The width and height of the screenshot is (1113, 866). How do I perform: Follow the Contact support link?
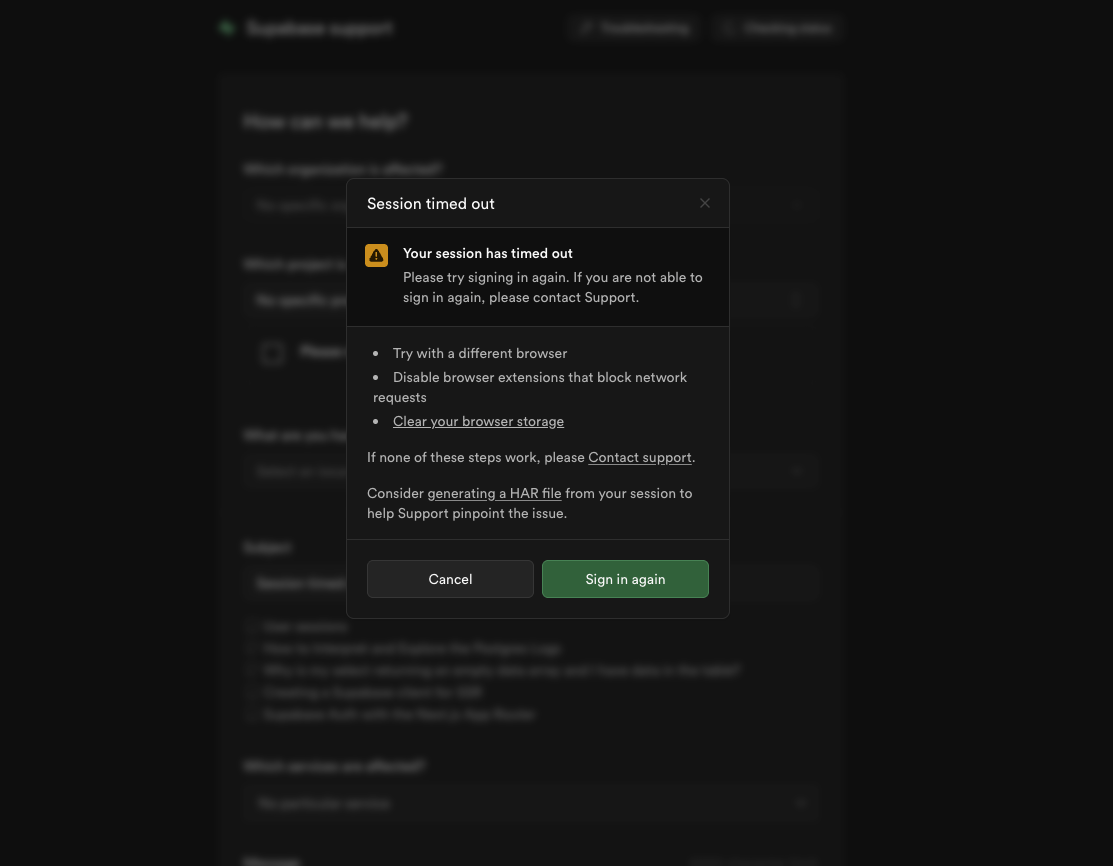(x=640, y=457)
